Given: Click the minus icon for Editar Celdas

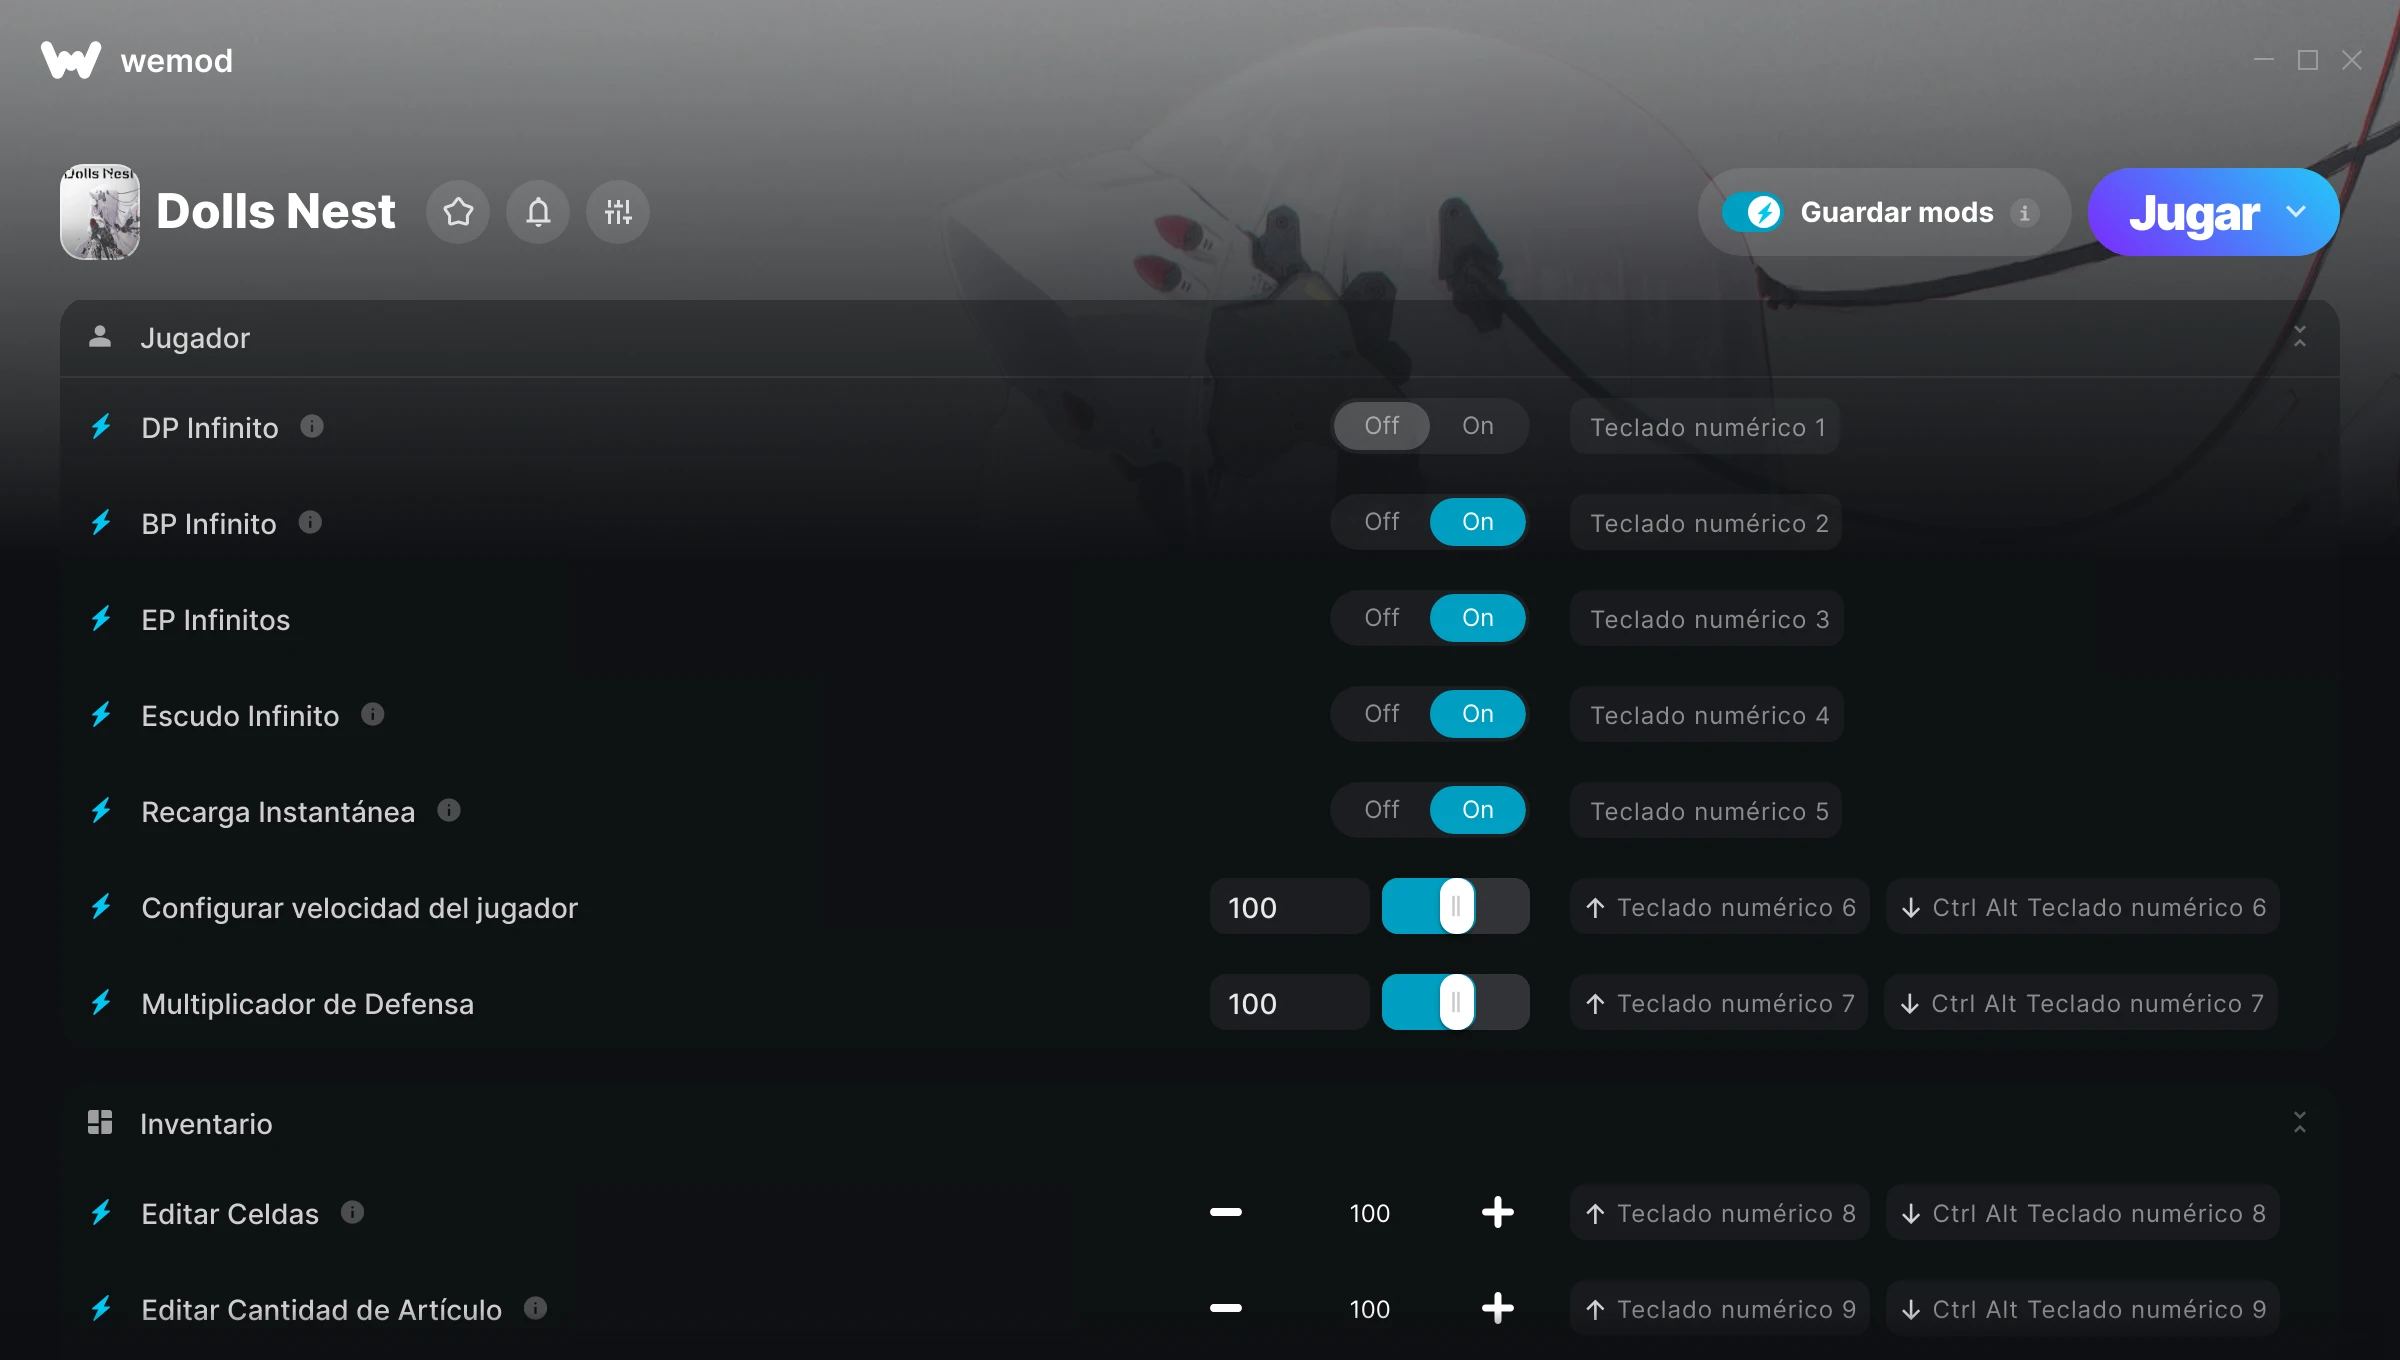Looking at the screenshot, I should [x=1226, y=1212].
